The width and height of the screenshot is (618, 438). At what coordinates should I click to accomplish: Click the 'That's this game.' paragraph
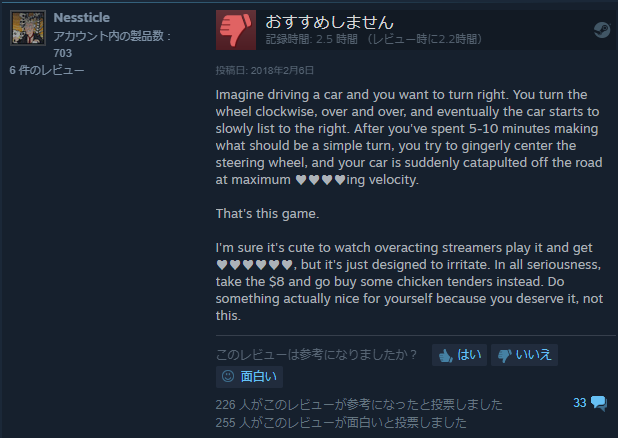tap(267, 214)
